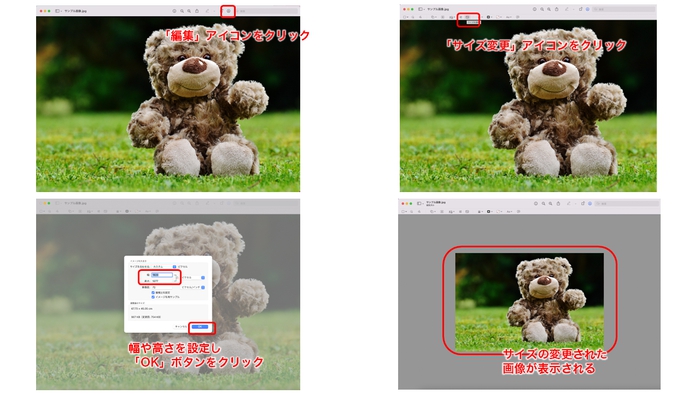Open resolution units dropdown in resize dialog
Viewport: 700px width, 394px height.
coord(193,287)
